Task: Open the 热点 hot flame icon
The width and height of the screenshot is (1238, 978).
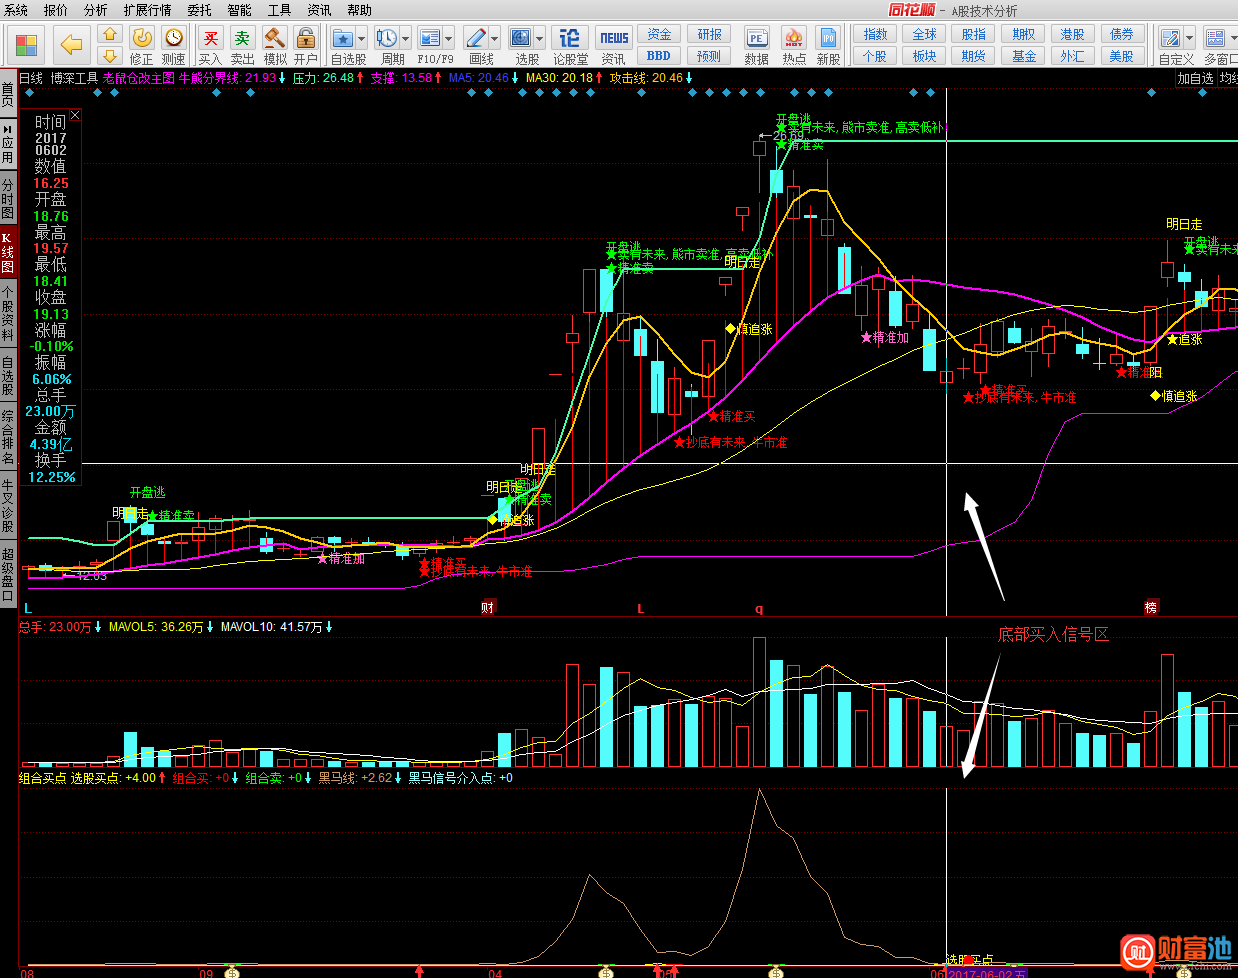Action: (794, 38)
